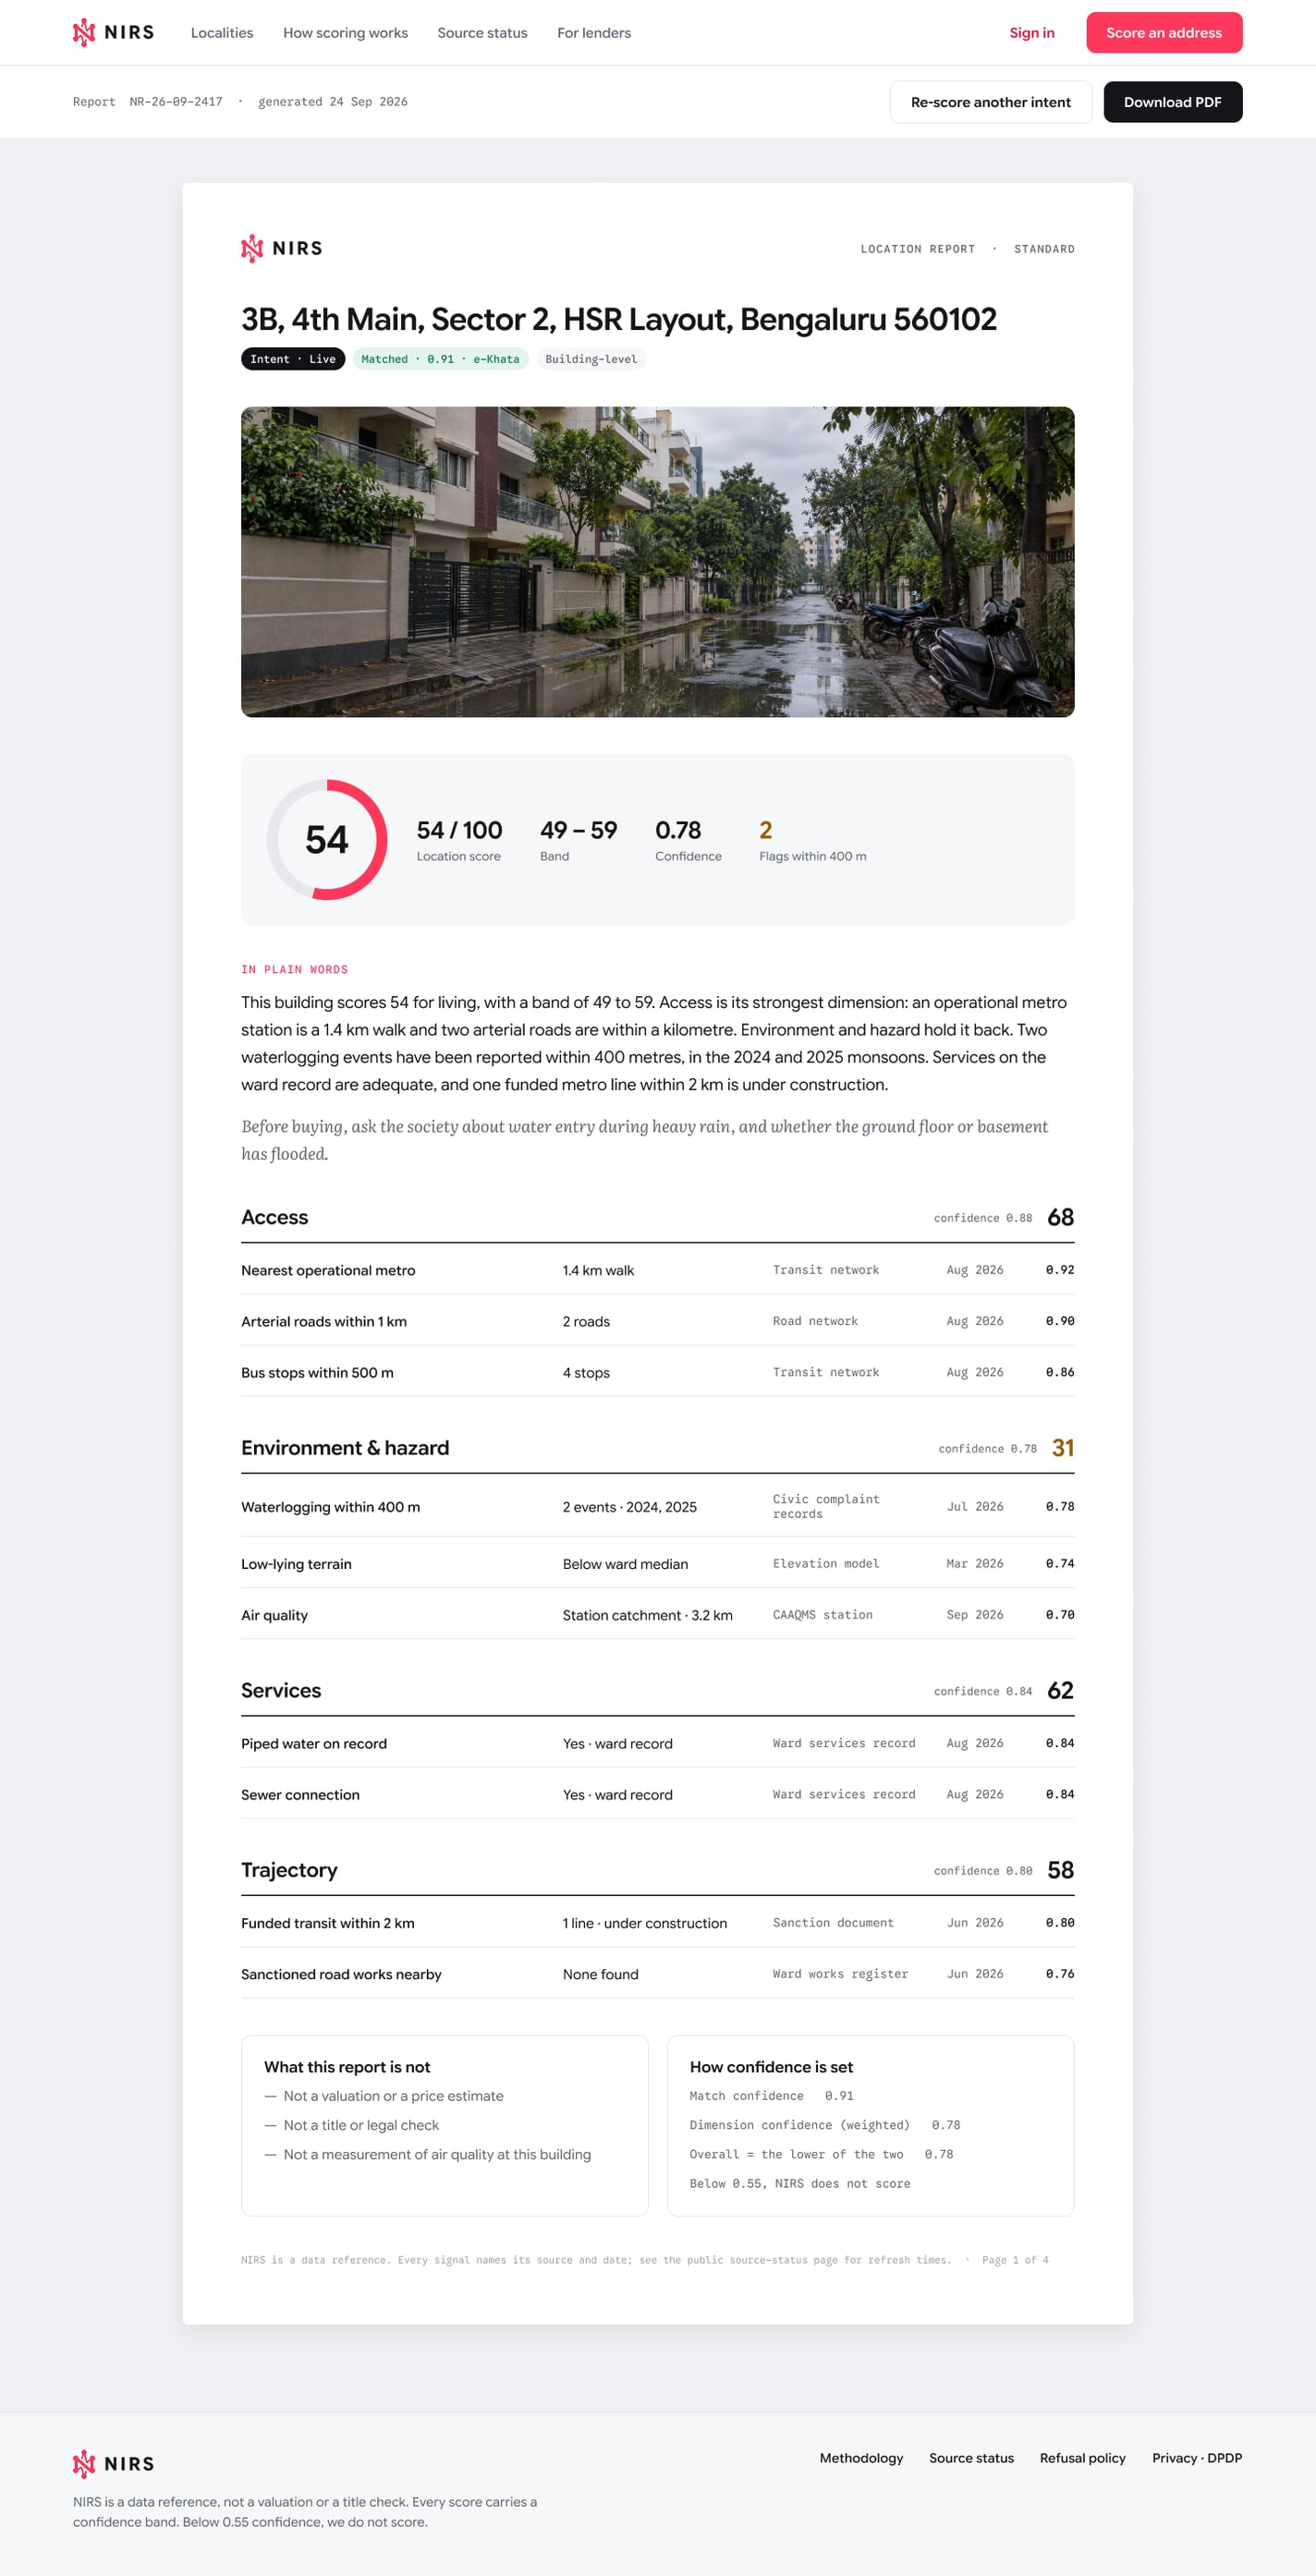The width and height of the screenshot is (1316, 2576).
Task: Click the NIRS logo in the top navigation
Action: point(113,33)
